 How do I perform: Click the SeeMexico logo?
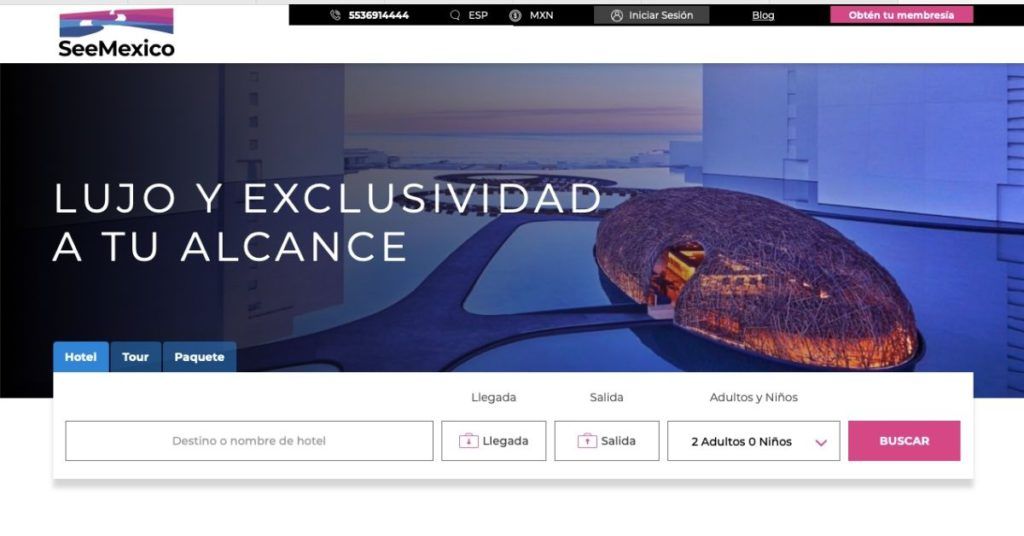[116, 33]
